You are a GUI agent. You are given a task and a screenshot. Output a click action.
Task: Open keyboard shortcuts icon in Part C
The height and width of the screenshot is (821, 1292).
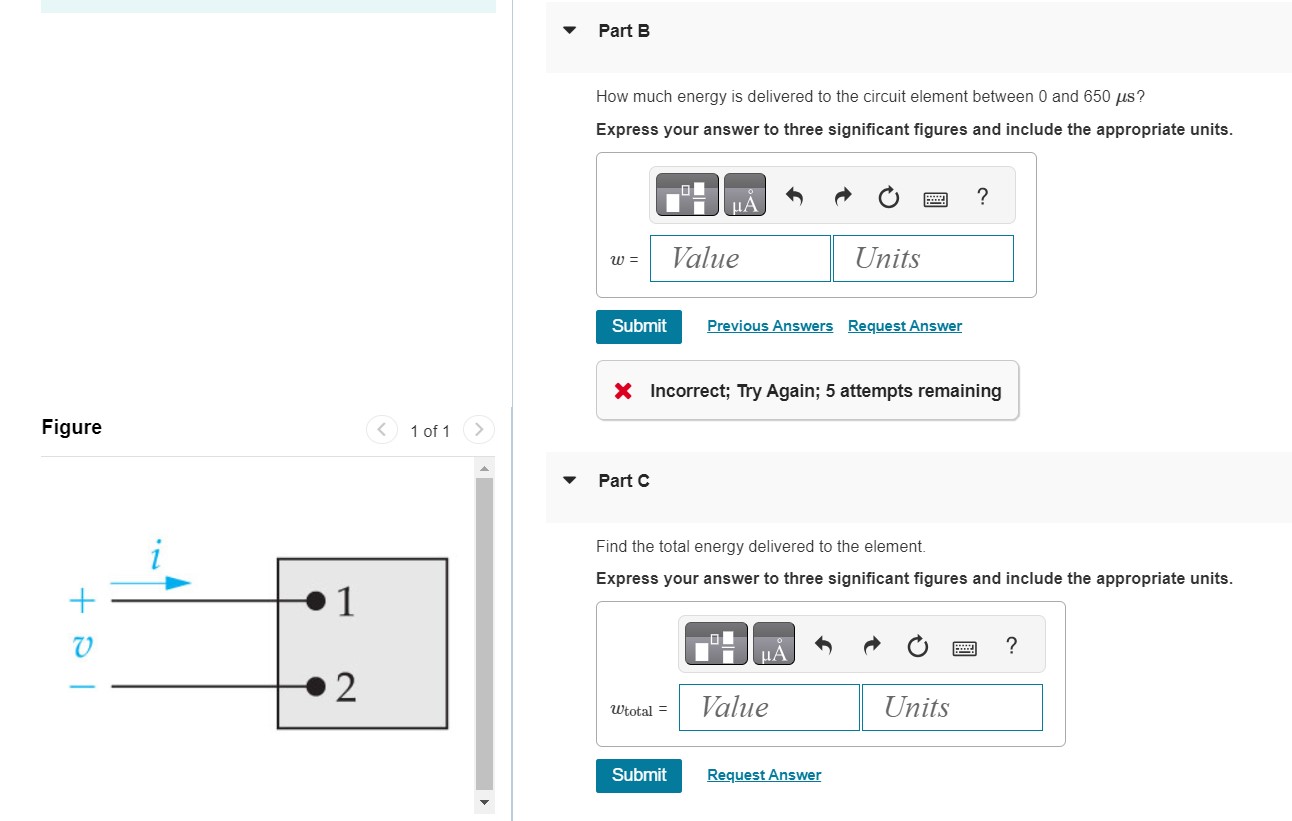964,647
